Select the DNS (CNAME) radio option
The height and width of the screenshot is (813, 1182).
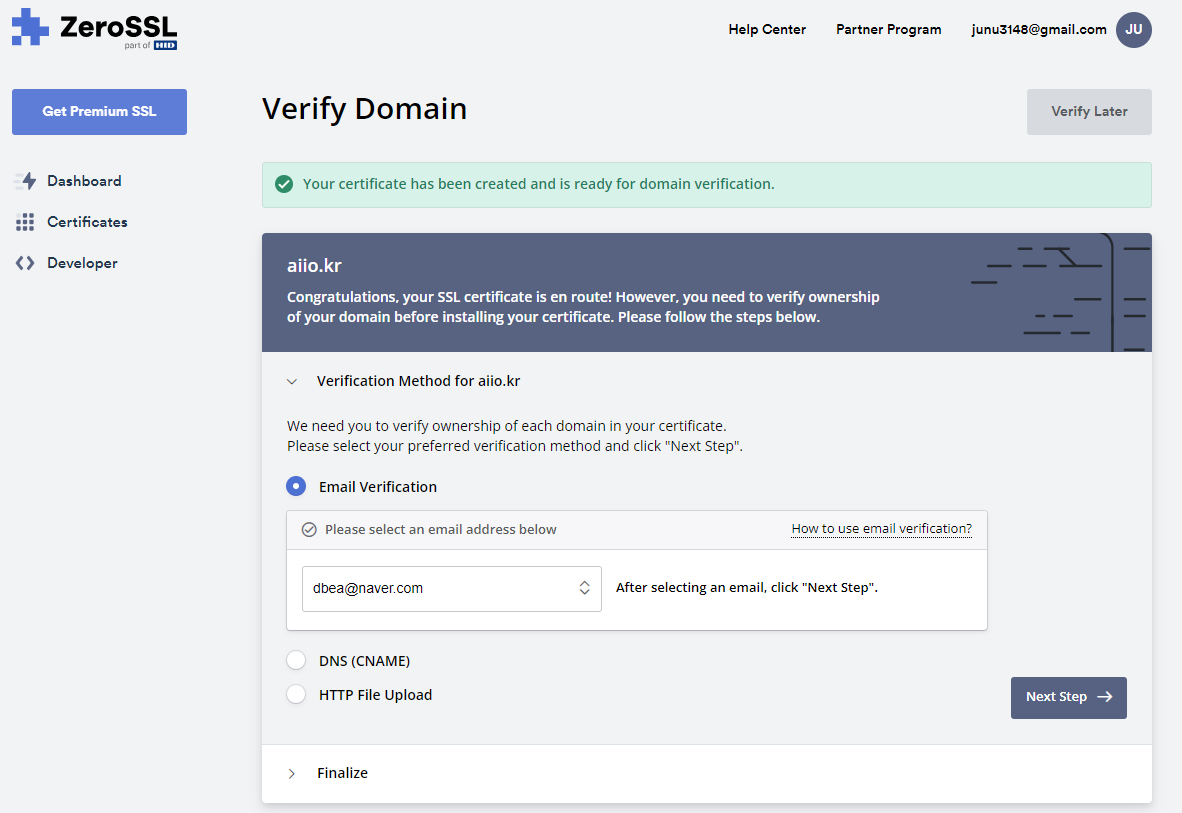pos(296,661)
